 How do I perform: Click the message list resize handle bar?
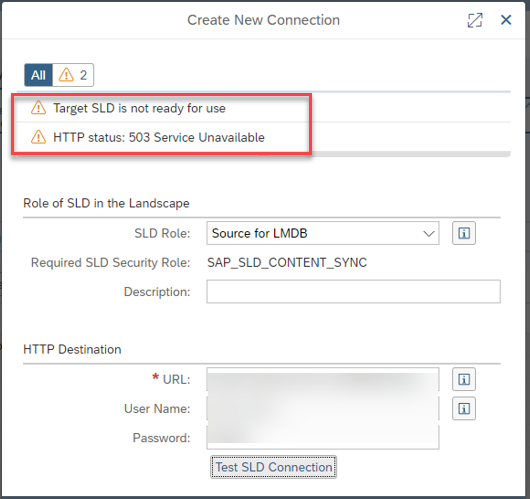pyautogui.click(x=264, y=155)
